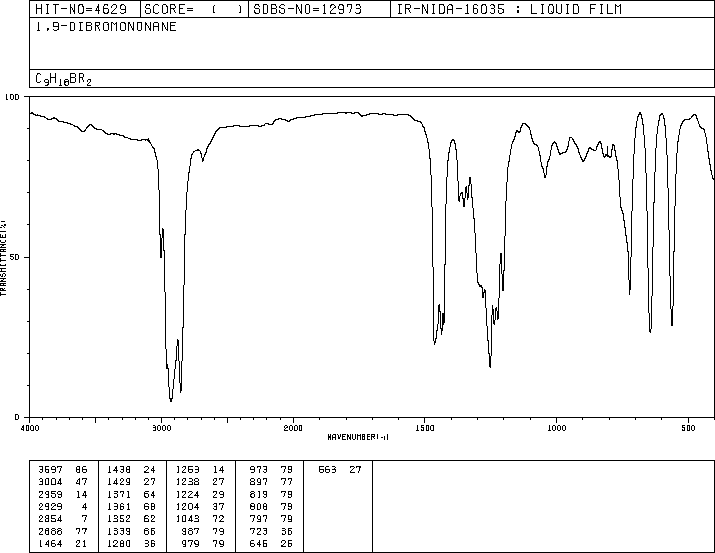Image resolution: width=715 pixels, height=553 pixels.
Task: Select peak entry 1043 in the table
Action: pos(200,519)
